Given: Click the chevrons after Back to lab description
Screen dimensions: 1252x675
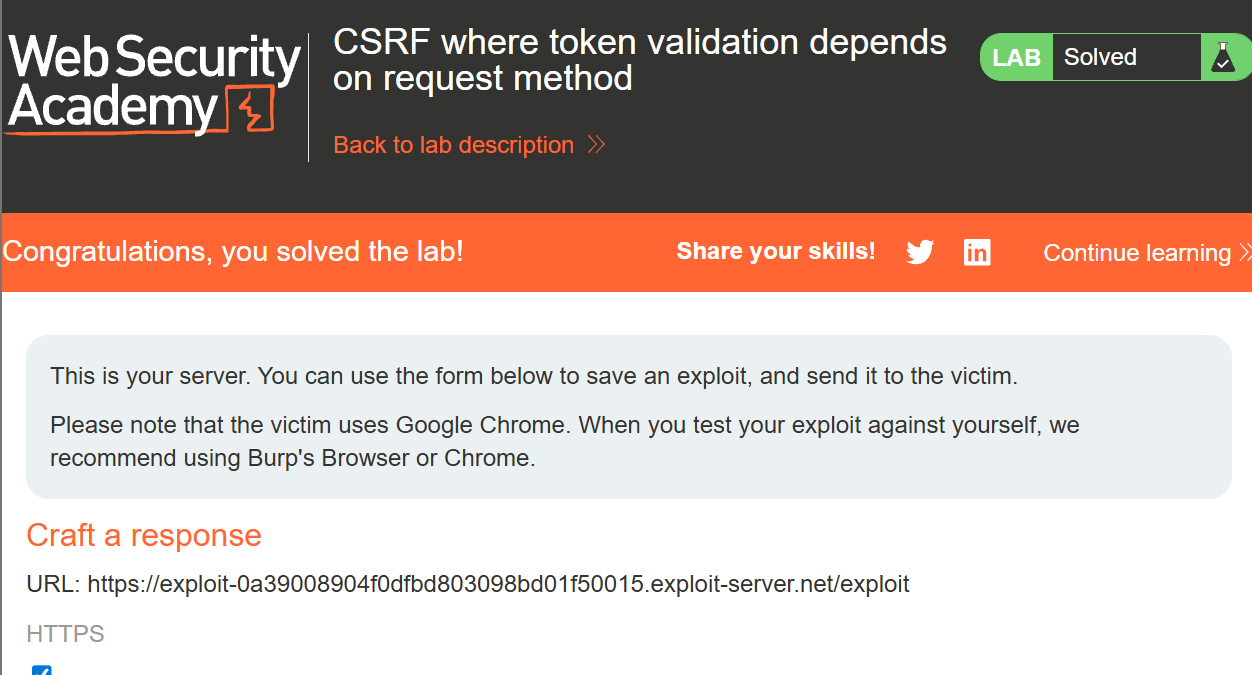Looking at the screenshot, I should [x=597, y=145].
